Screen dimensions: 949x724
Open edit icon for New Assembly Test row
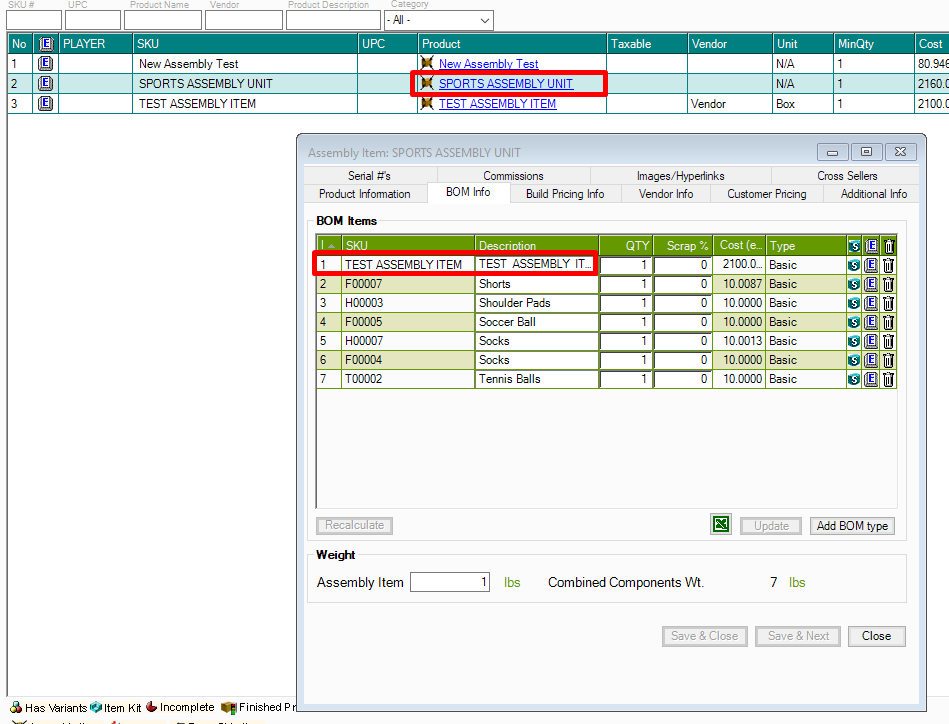click(x=45, y=64)
